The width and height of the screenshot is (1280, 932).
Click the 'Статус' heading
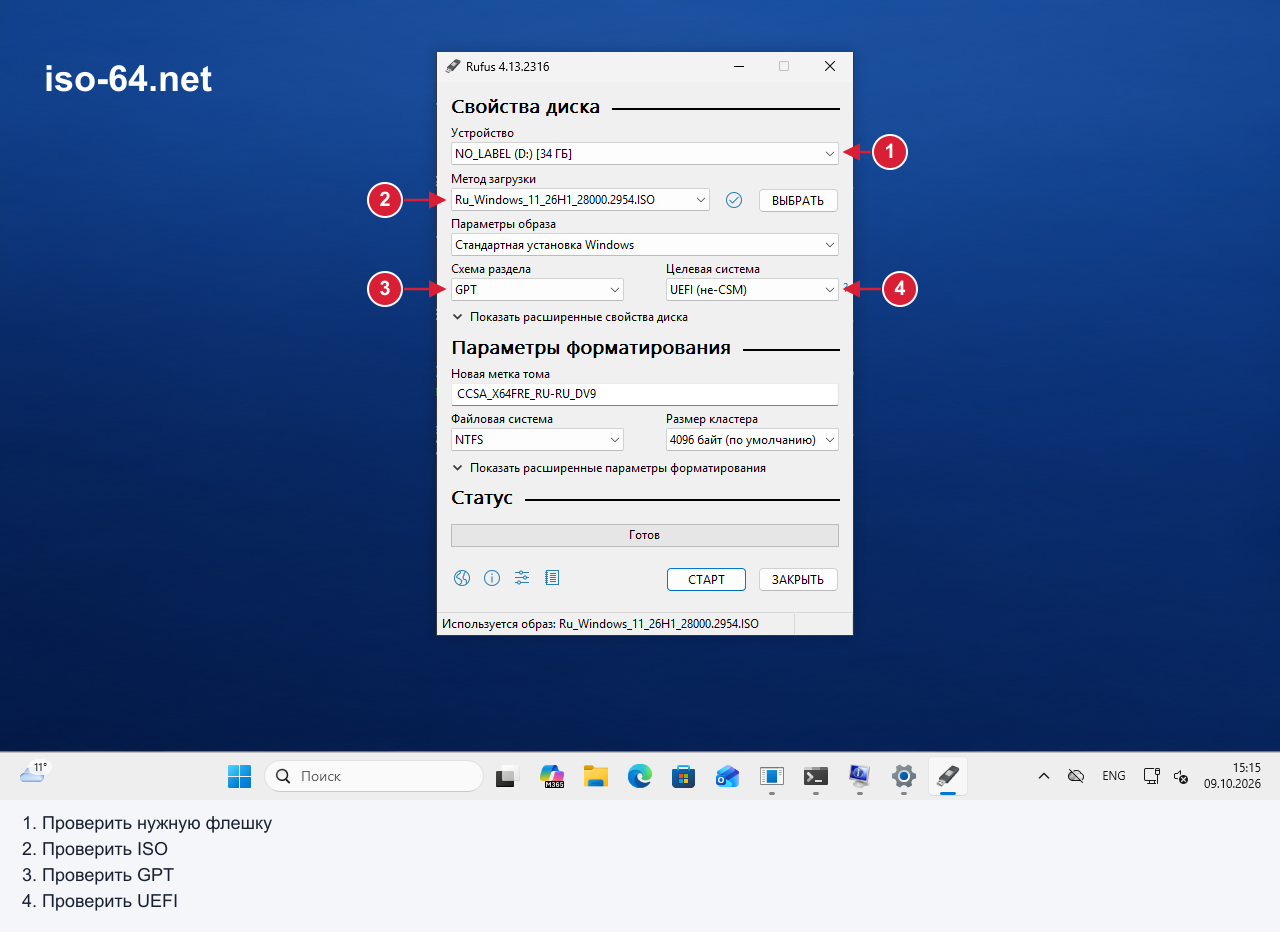pos(482,498)
